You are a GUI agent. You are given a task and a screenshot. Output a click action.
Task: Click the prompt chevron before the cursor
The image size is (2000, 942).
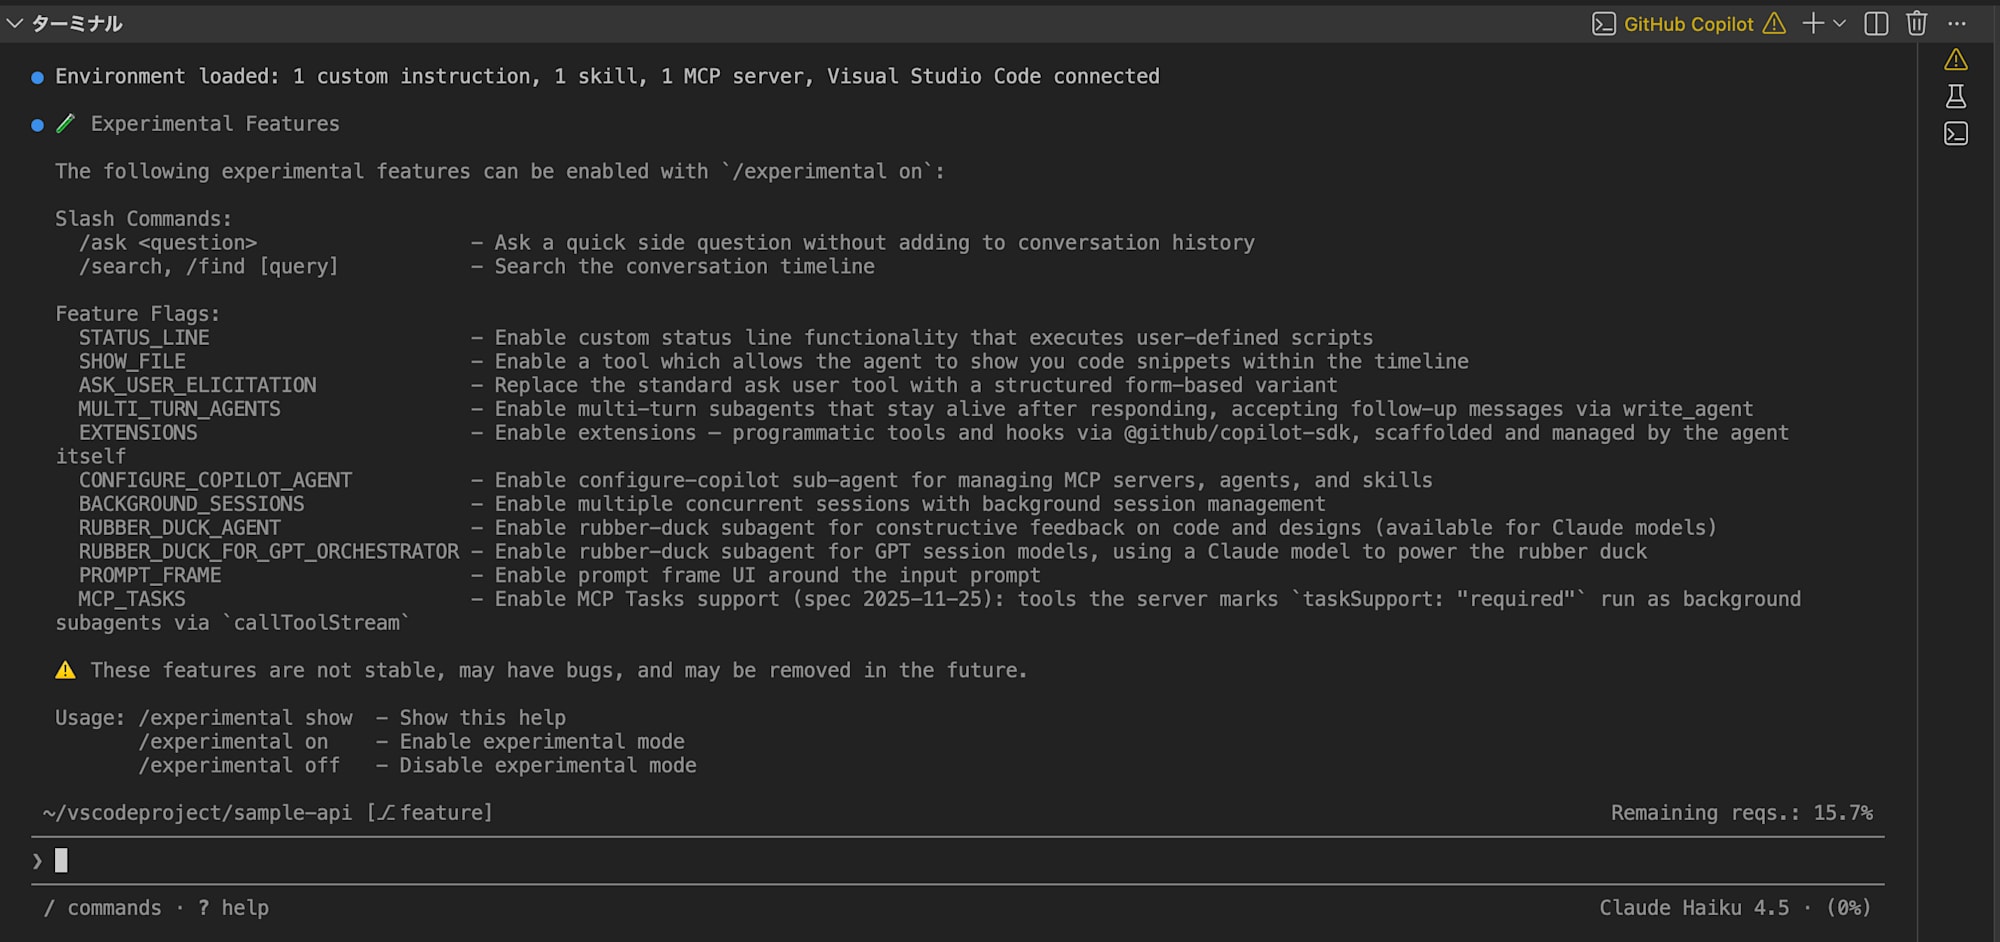(x=37, y=860)
